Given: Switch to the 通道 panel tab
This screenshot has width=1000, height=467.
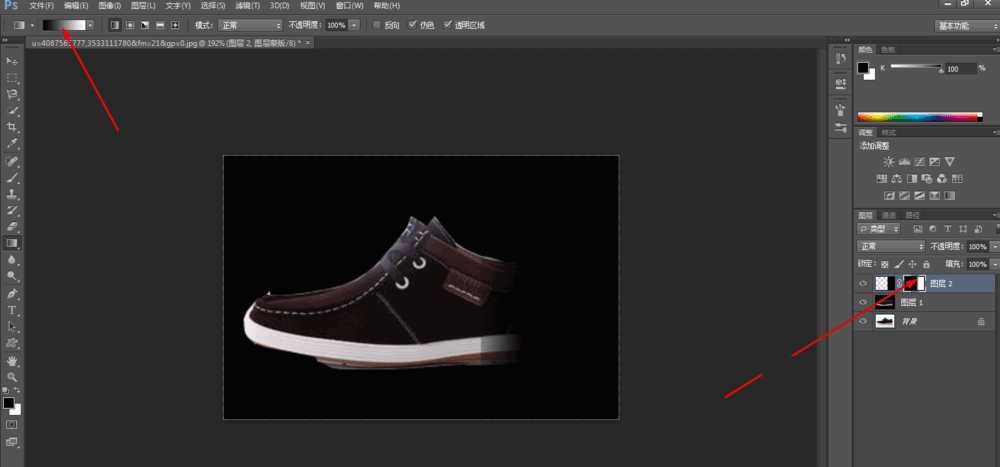Looking at the screenshot, I should (x=889, y=215).
